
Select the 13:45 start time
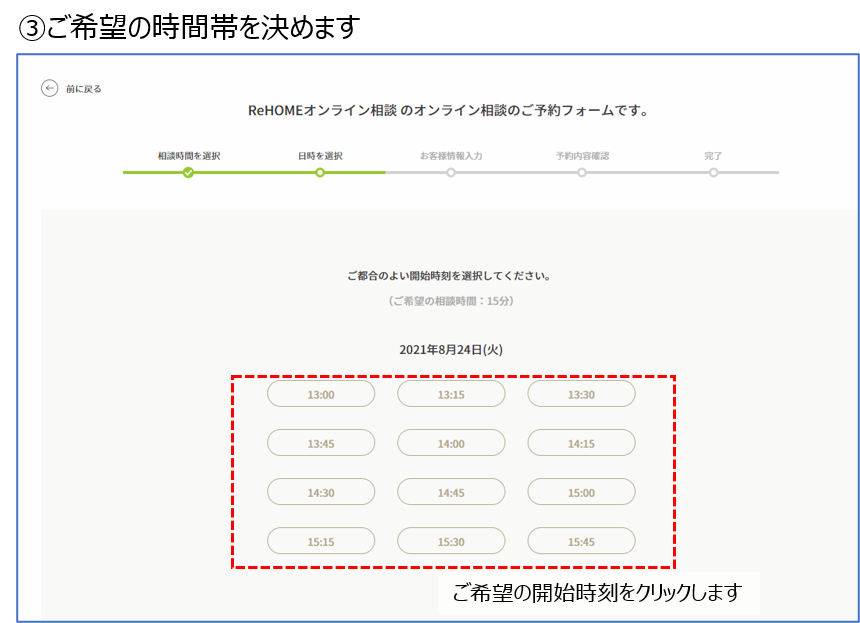coord(321,443)
